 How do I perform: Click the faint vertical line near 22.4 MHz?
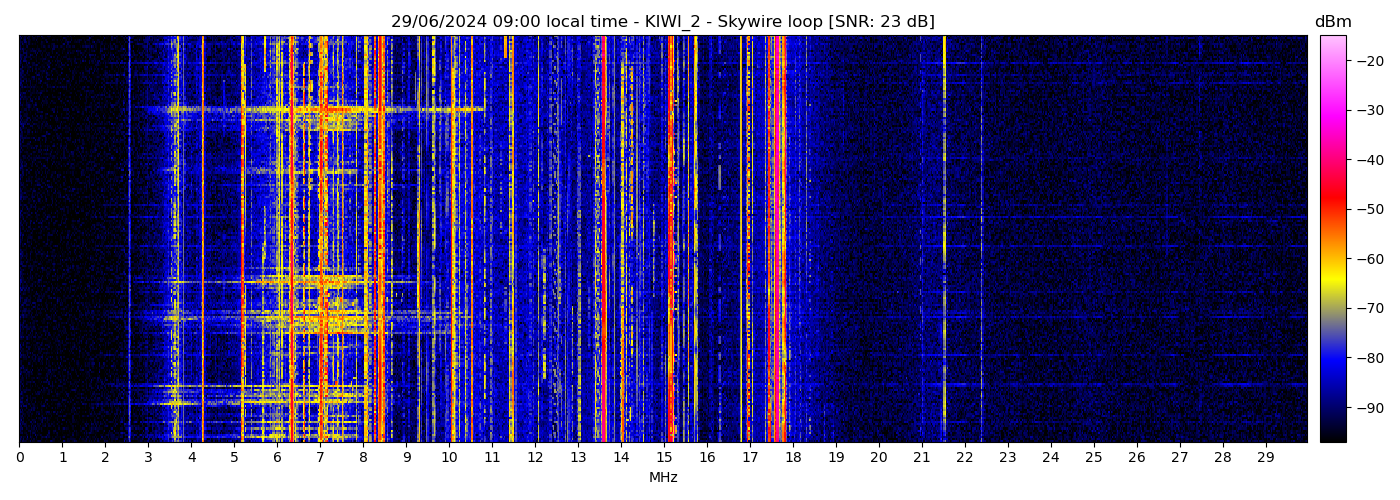(981, 240)
